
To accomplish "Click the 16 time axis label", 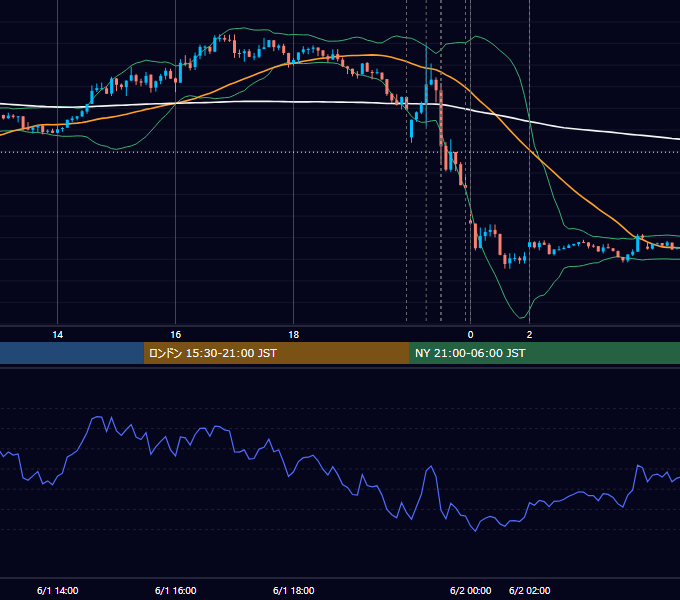I will (x=175, y=335).
